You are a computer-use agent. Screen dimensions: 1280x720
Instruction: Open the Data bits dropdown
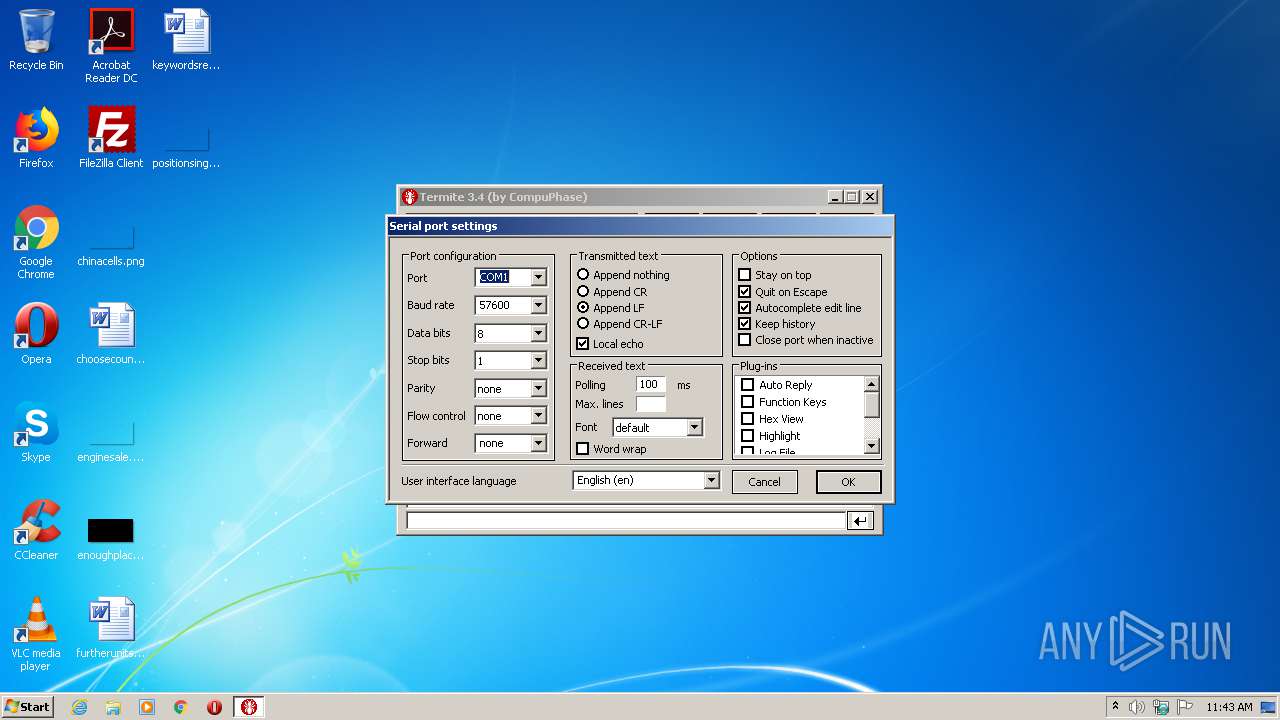tap(538, 334)
